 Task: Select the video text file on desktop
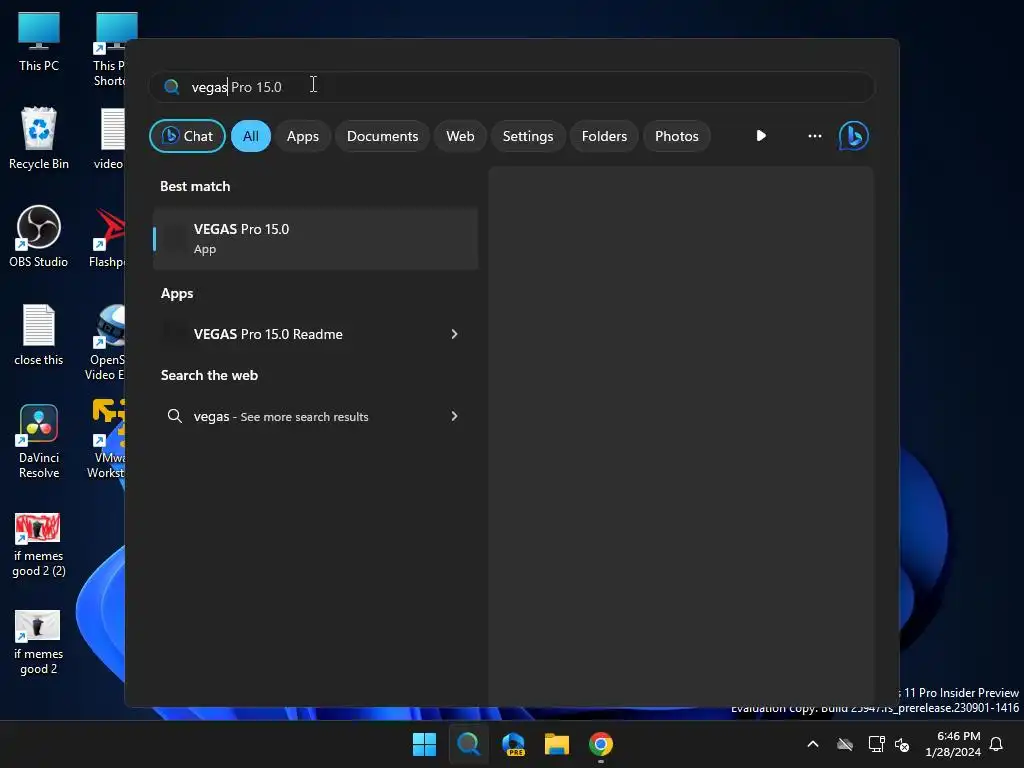point(110,138)
